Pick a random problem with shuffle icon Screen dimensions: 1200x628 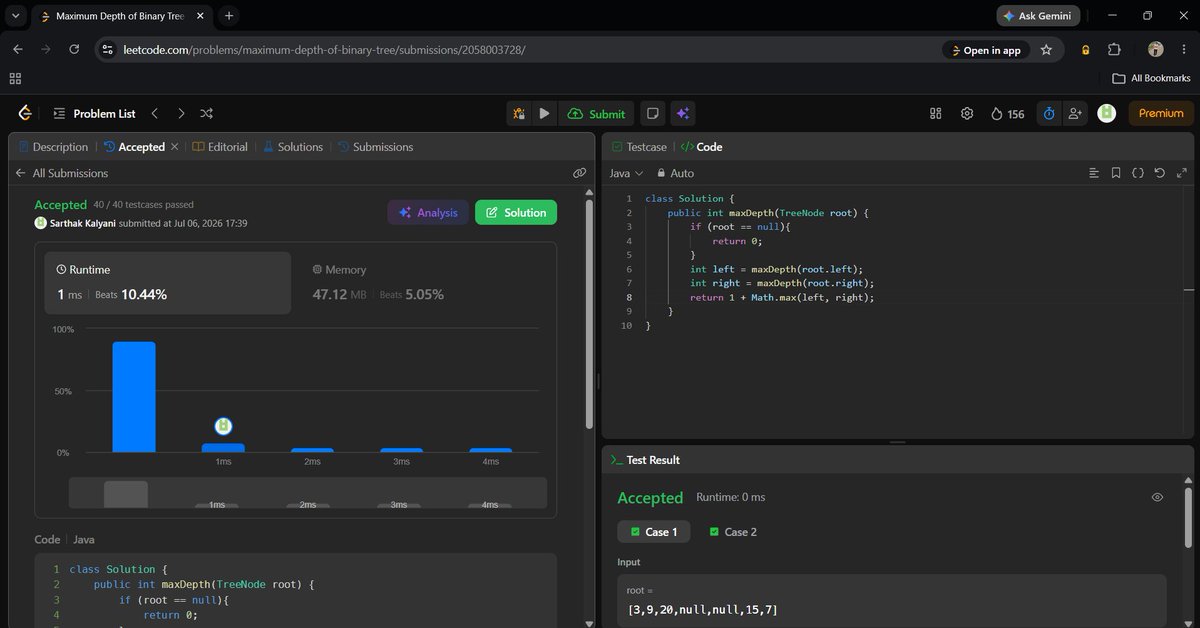[207, 114]
